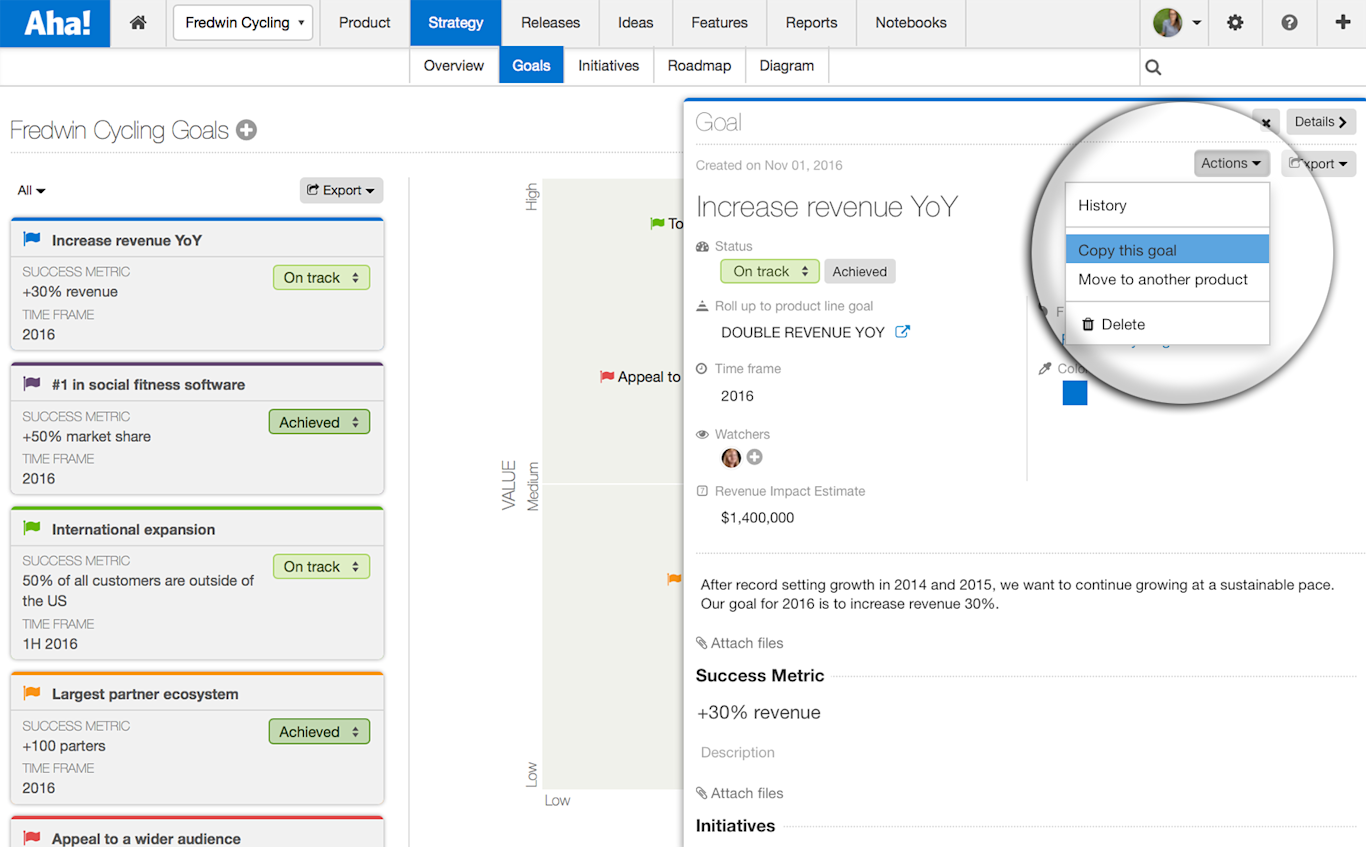Click the user profile avatar thumbnail
This screenshot has width=1366, height=847.
[x=1167, y=22]
